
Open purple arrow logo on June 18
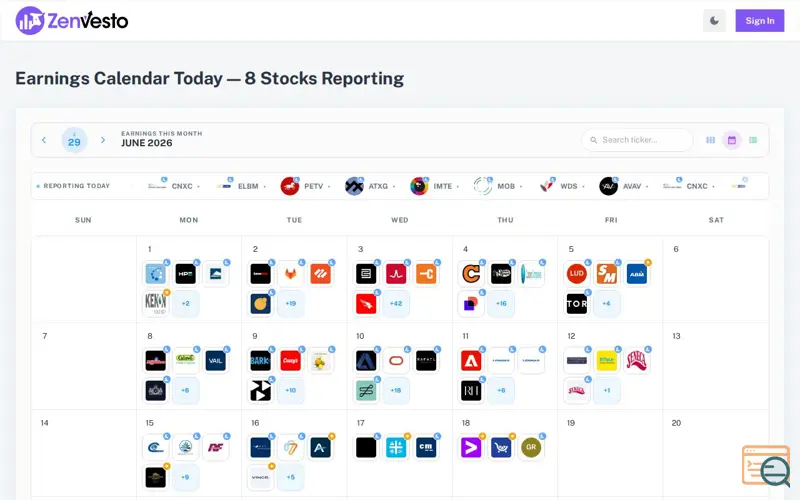point(471,447)
